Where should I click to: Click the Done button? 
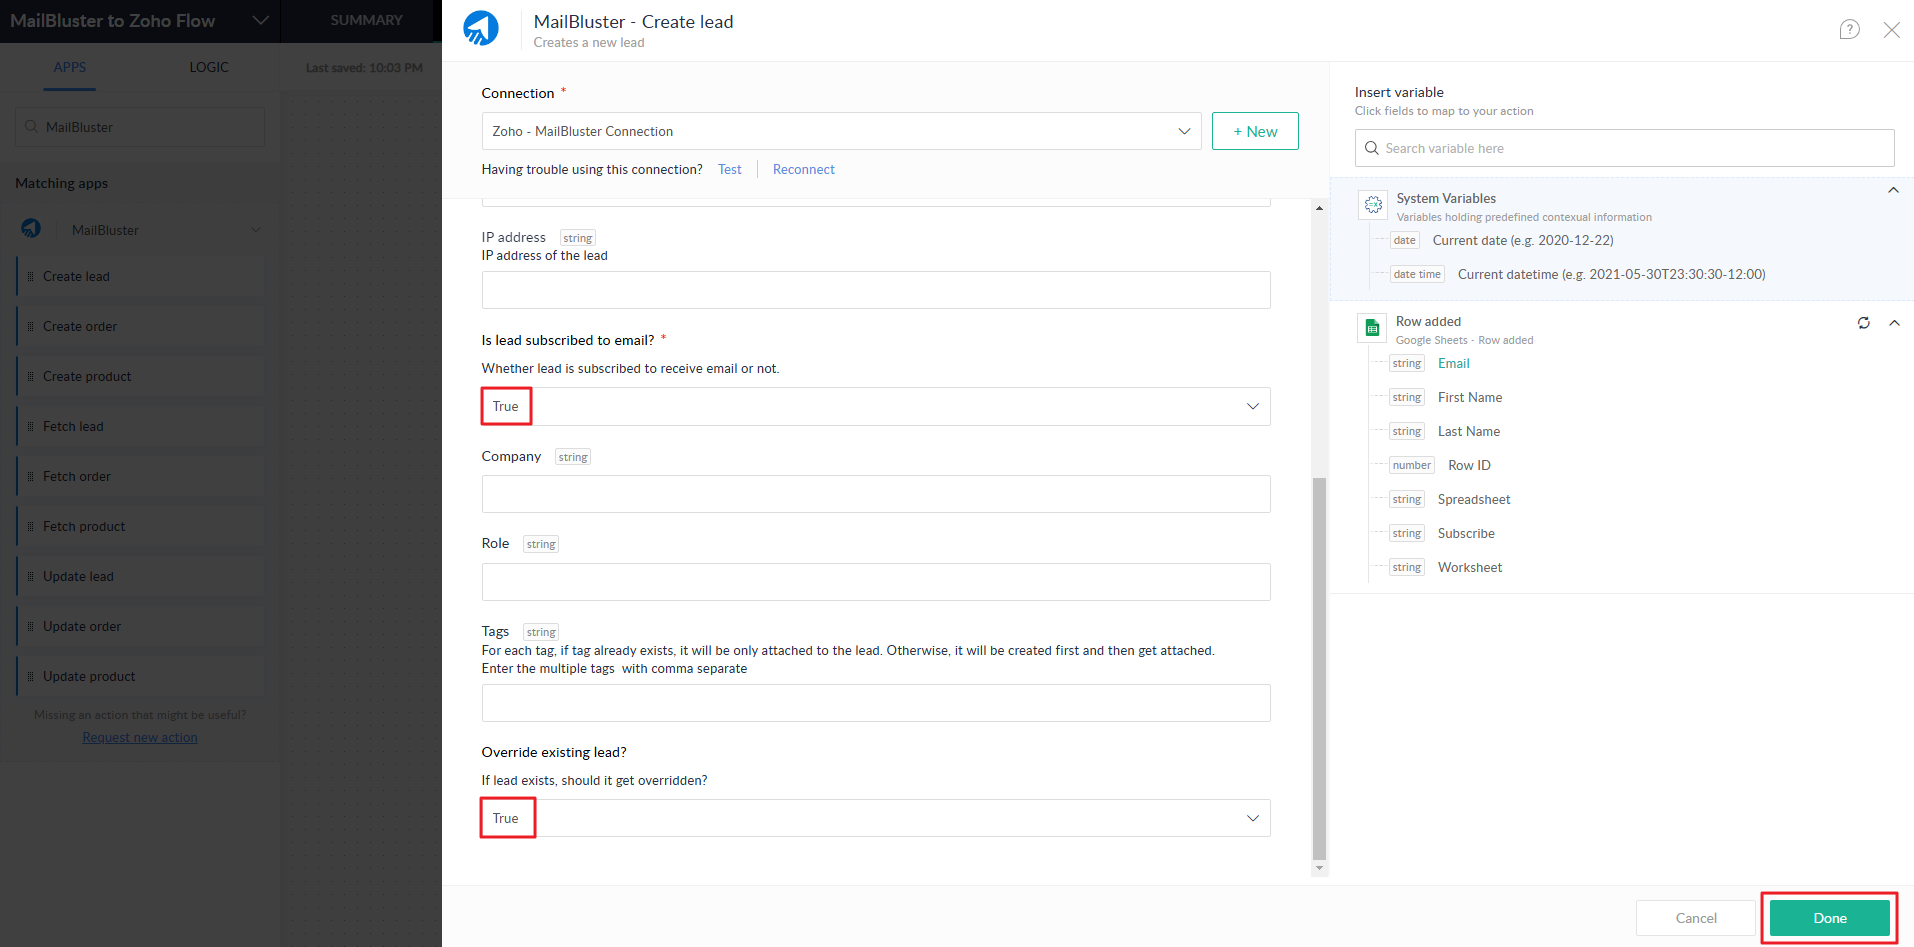pyautogui.click(x=1829, y=918)
